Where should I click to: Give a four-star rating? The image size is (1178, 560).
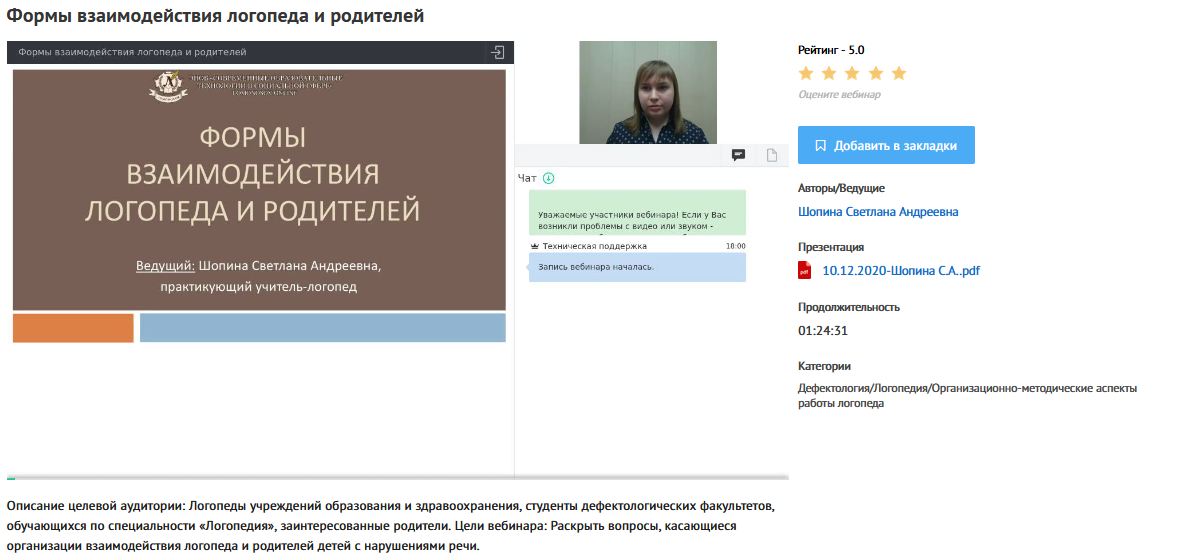pyautogui.click(x=875, y=73)
